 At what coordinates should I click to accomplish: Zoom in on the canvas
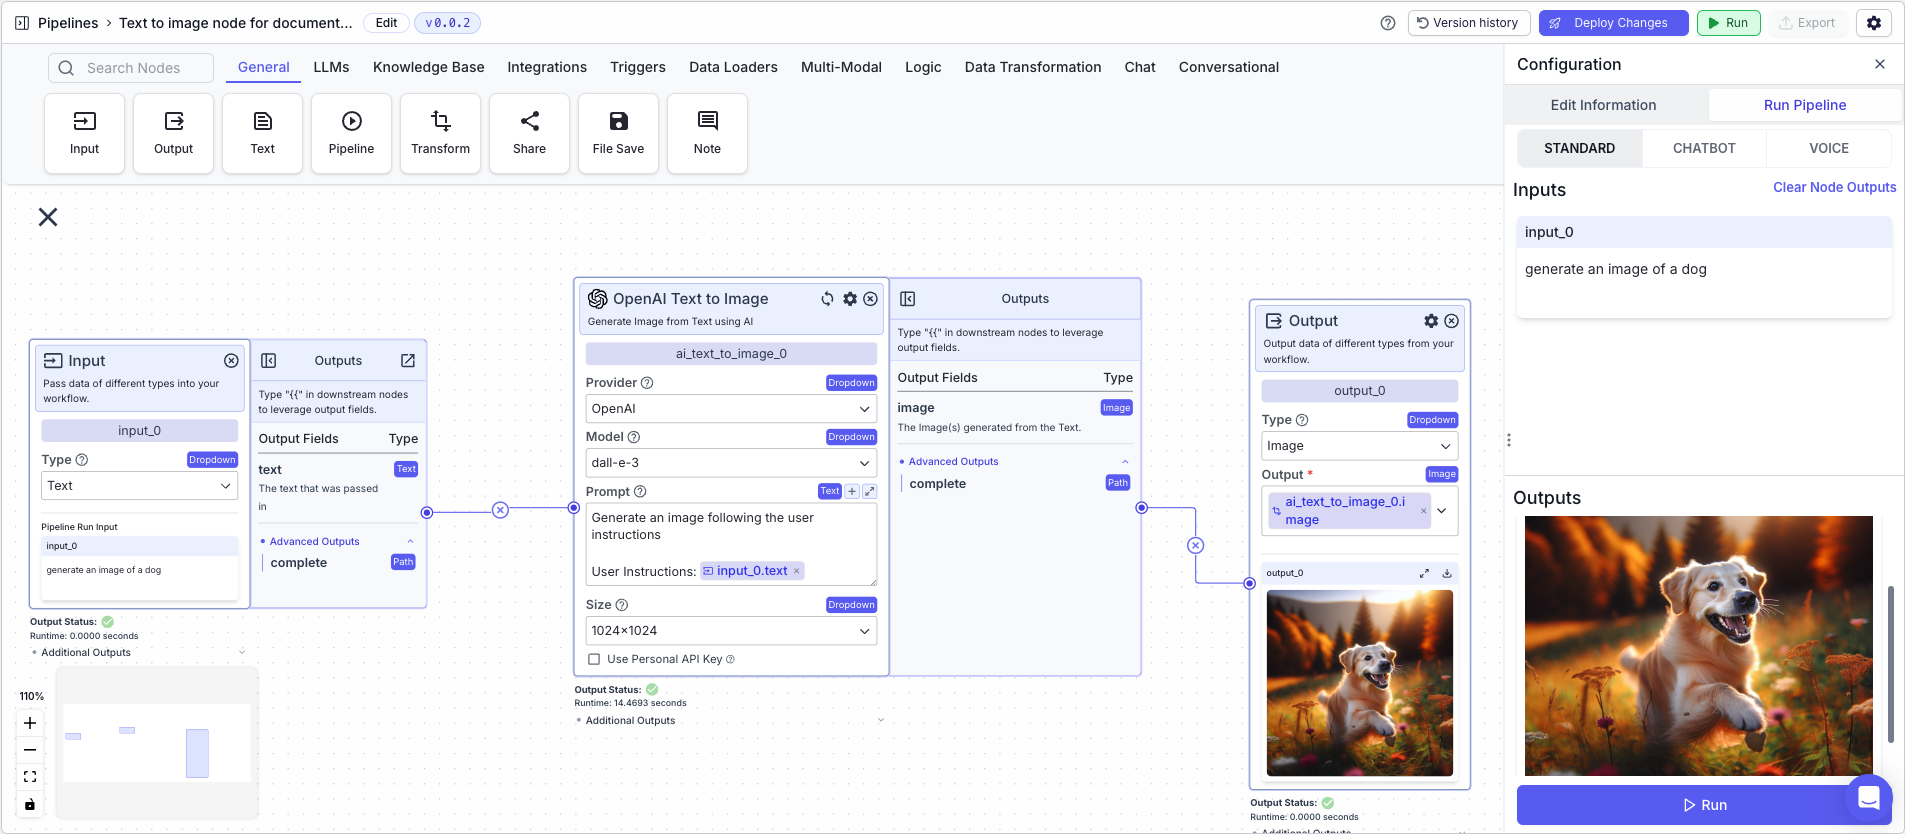(x=30, y=723)
